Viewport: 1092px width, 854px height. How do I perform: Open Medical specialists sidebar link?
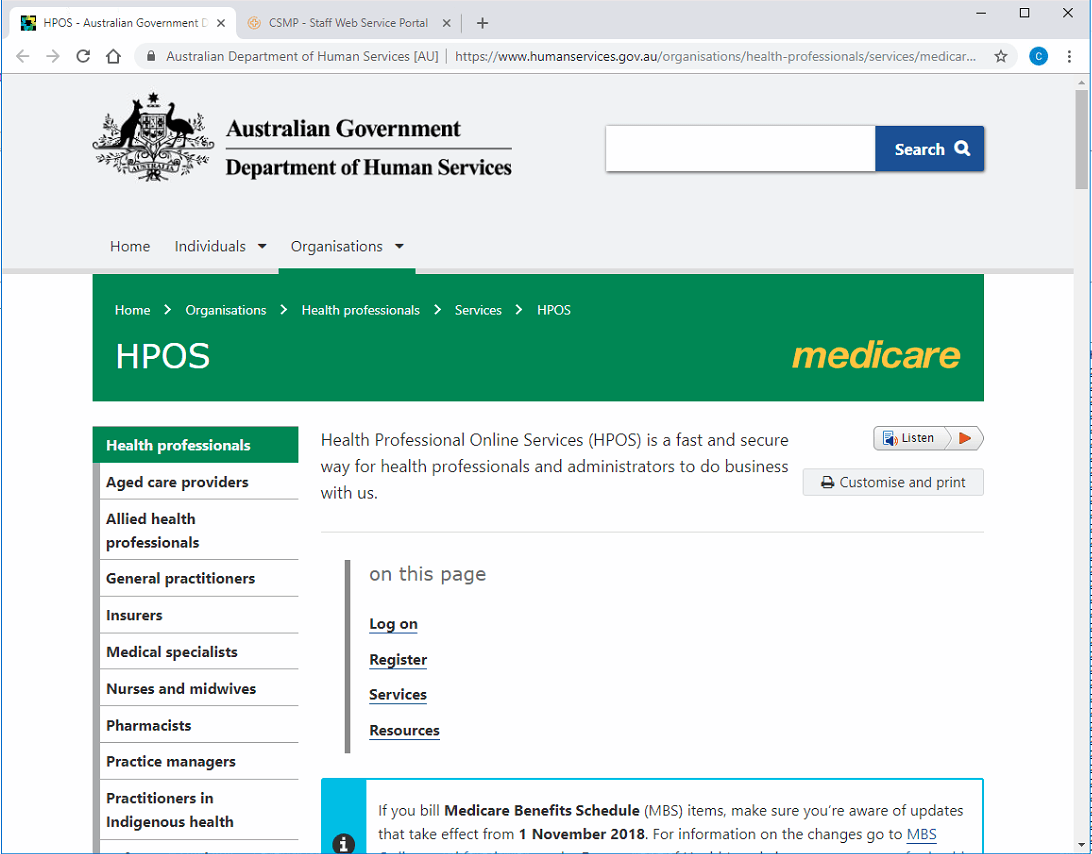(x=171, y=652)
